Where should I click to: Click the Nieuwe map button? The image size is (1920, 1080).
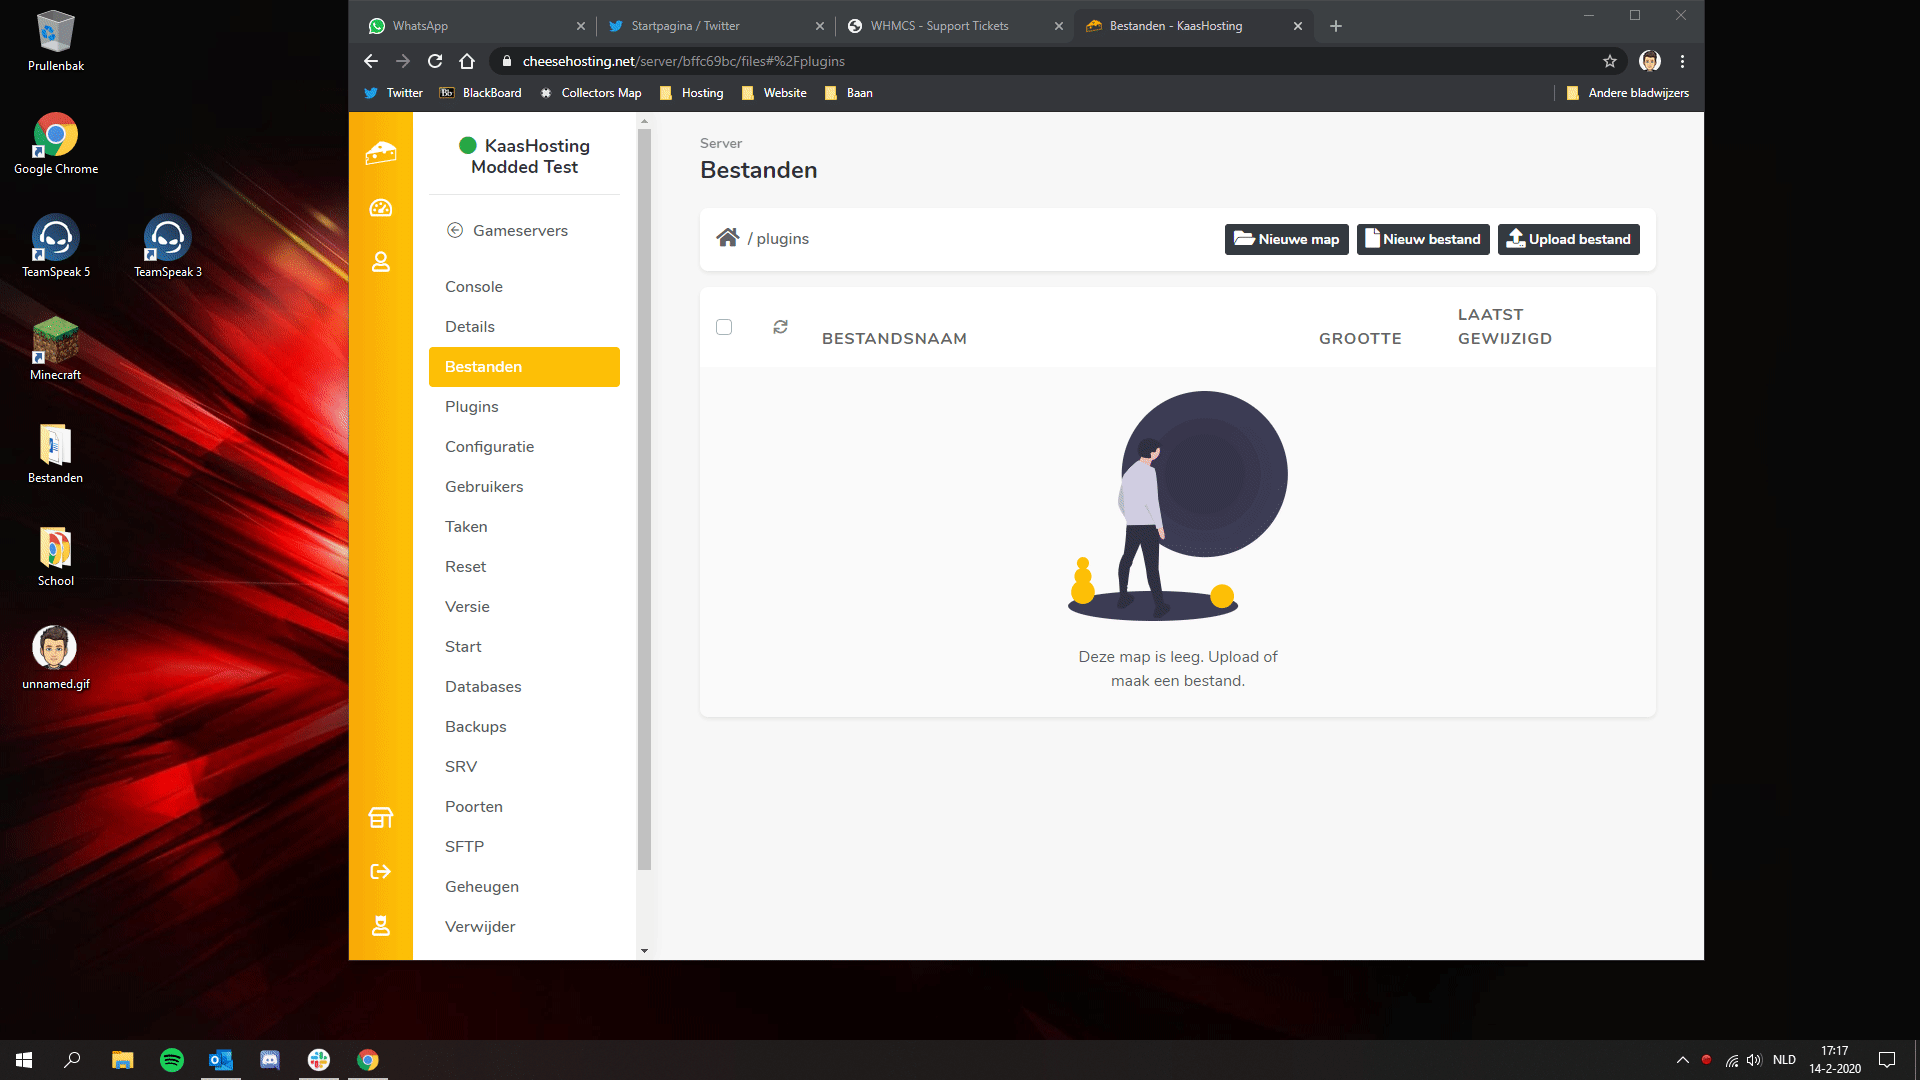point(1286,239)
